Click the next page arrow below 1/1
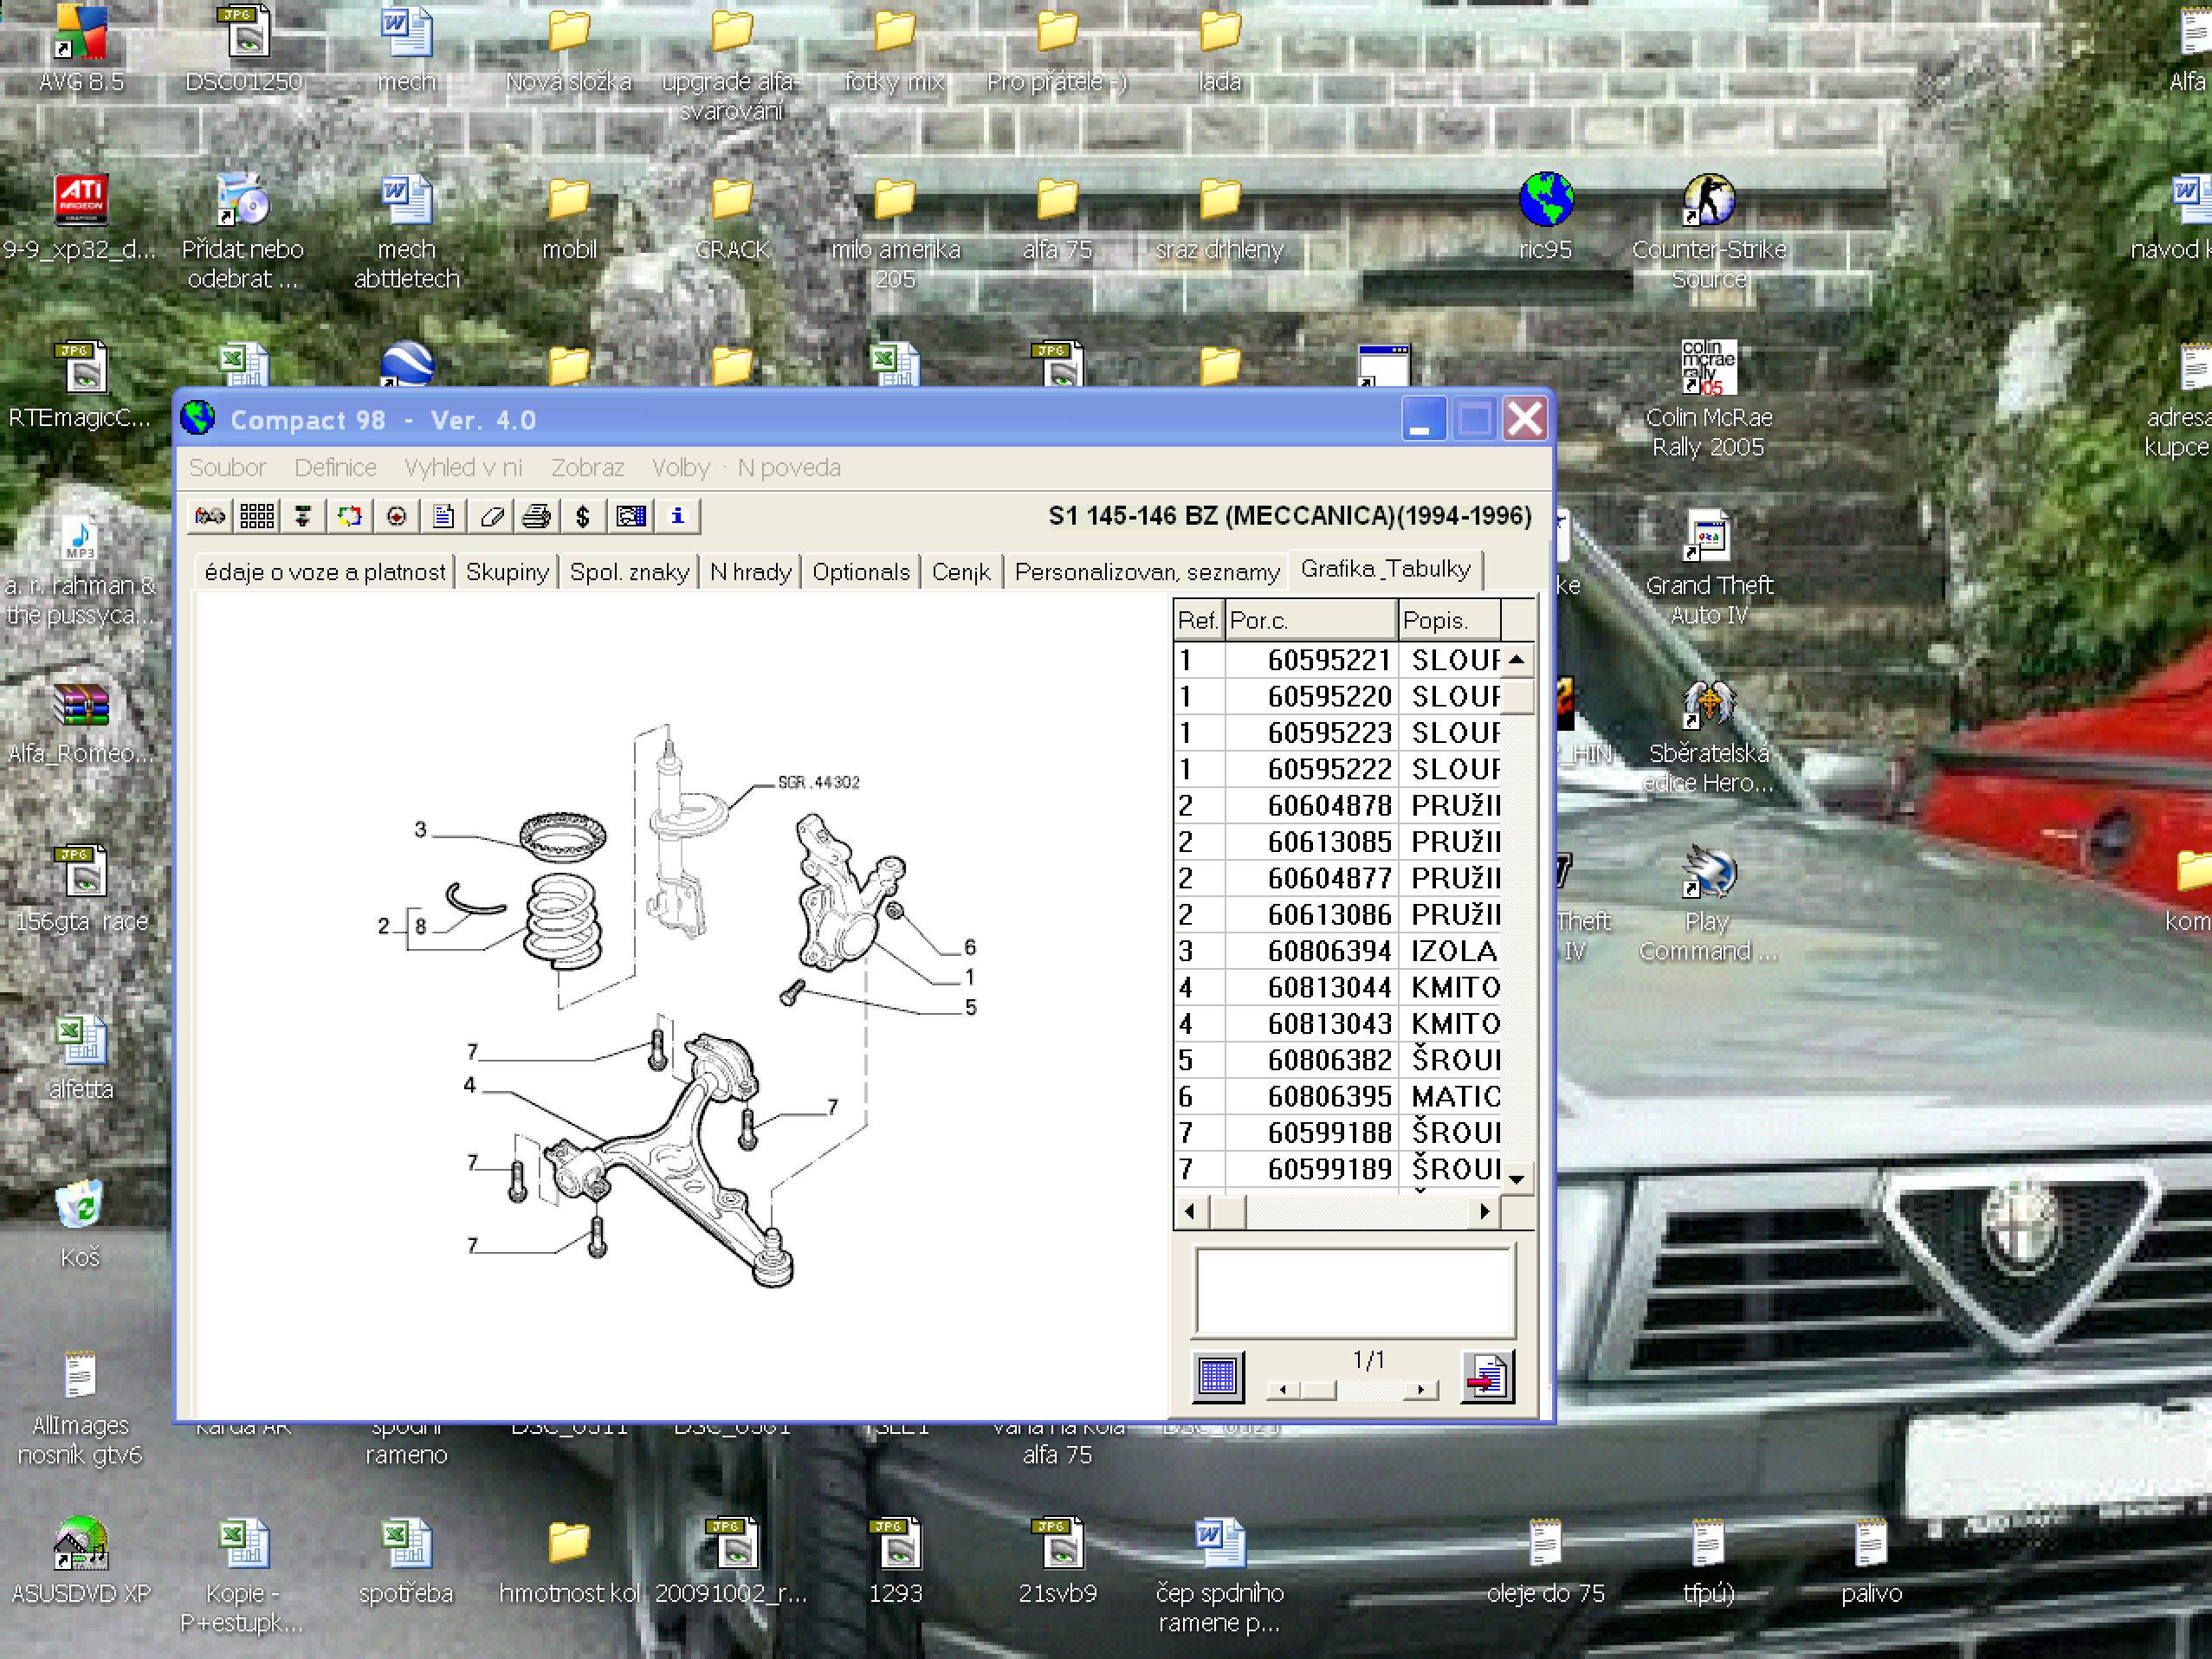The image size is (2212, 1659). click(x=1420, y=1390)
